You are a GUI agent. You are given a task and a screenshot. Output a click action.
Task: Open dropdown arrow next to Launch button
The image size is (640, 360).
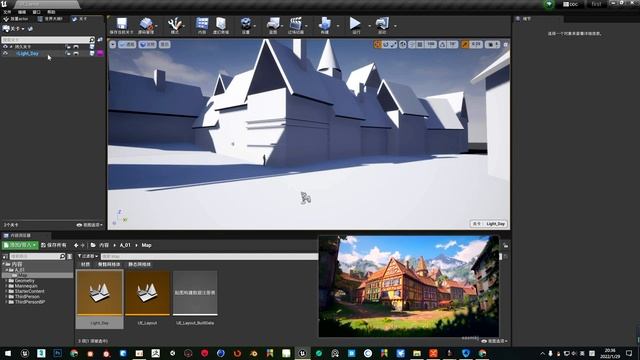(395, 26)
